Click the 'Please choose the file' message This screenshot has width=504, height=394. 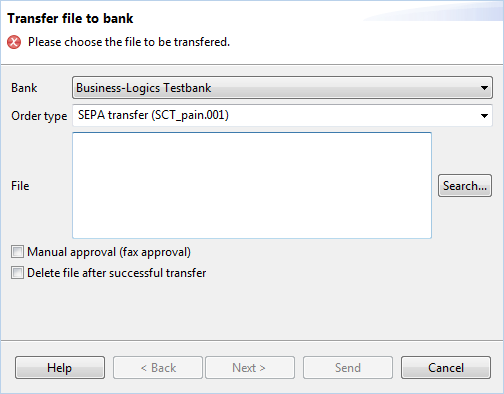click(x=129, y=42)
